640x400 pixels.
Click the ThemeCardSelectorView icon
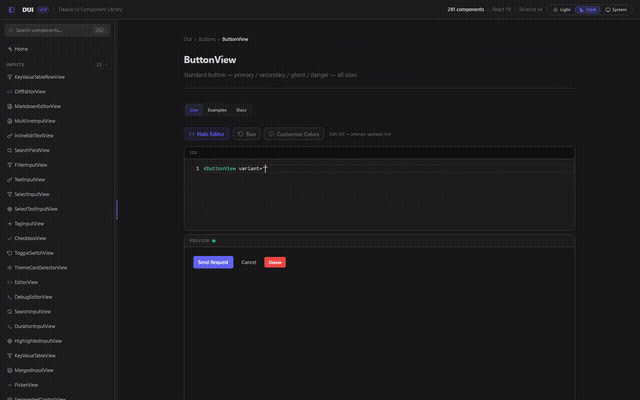pyautogui.click(x=9, y=268)
